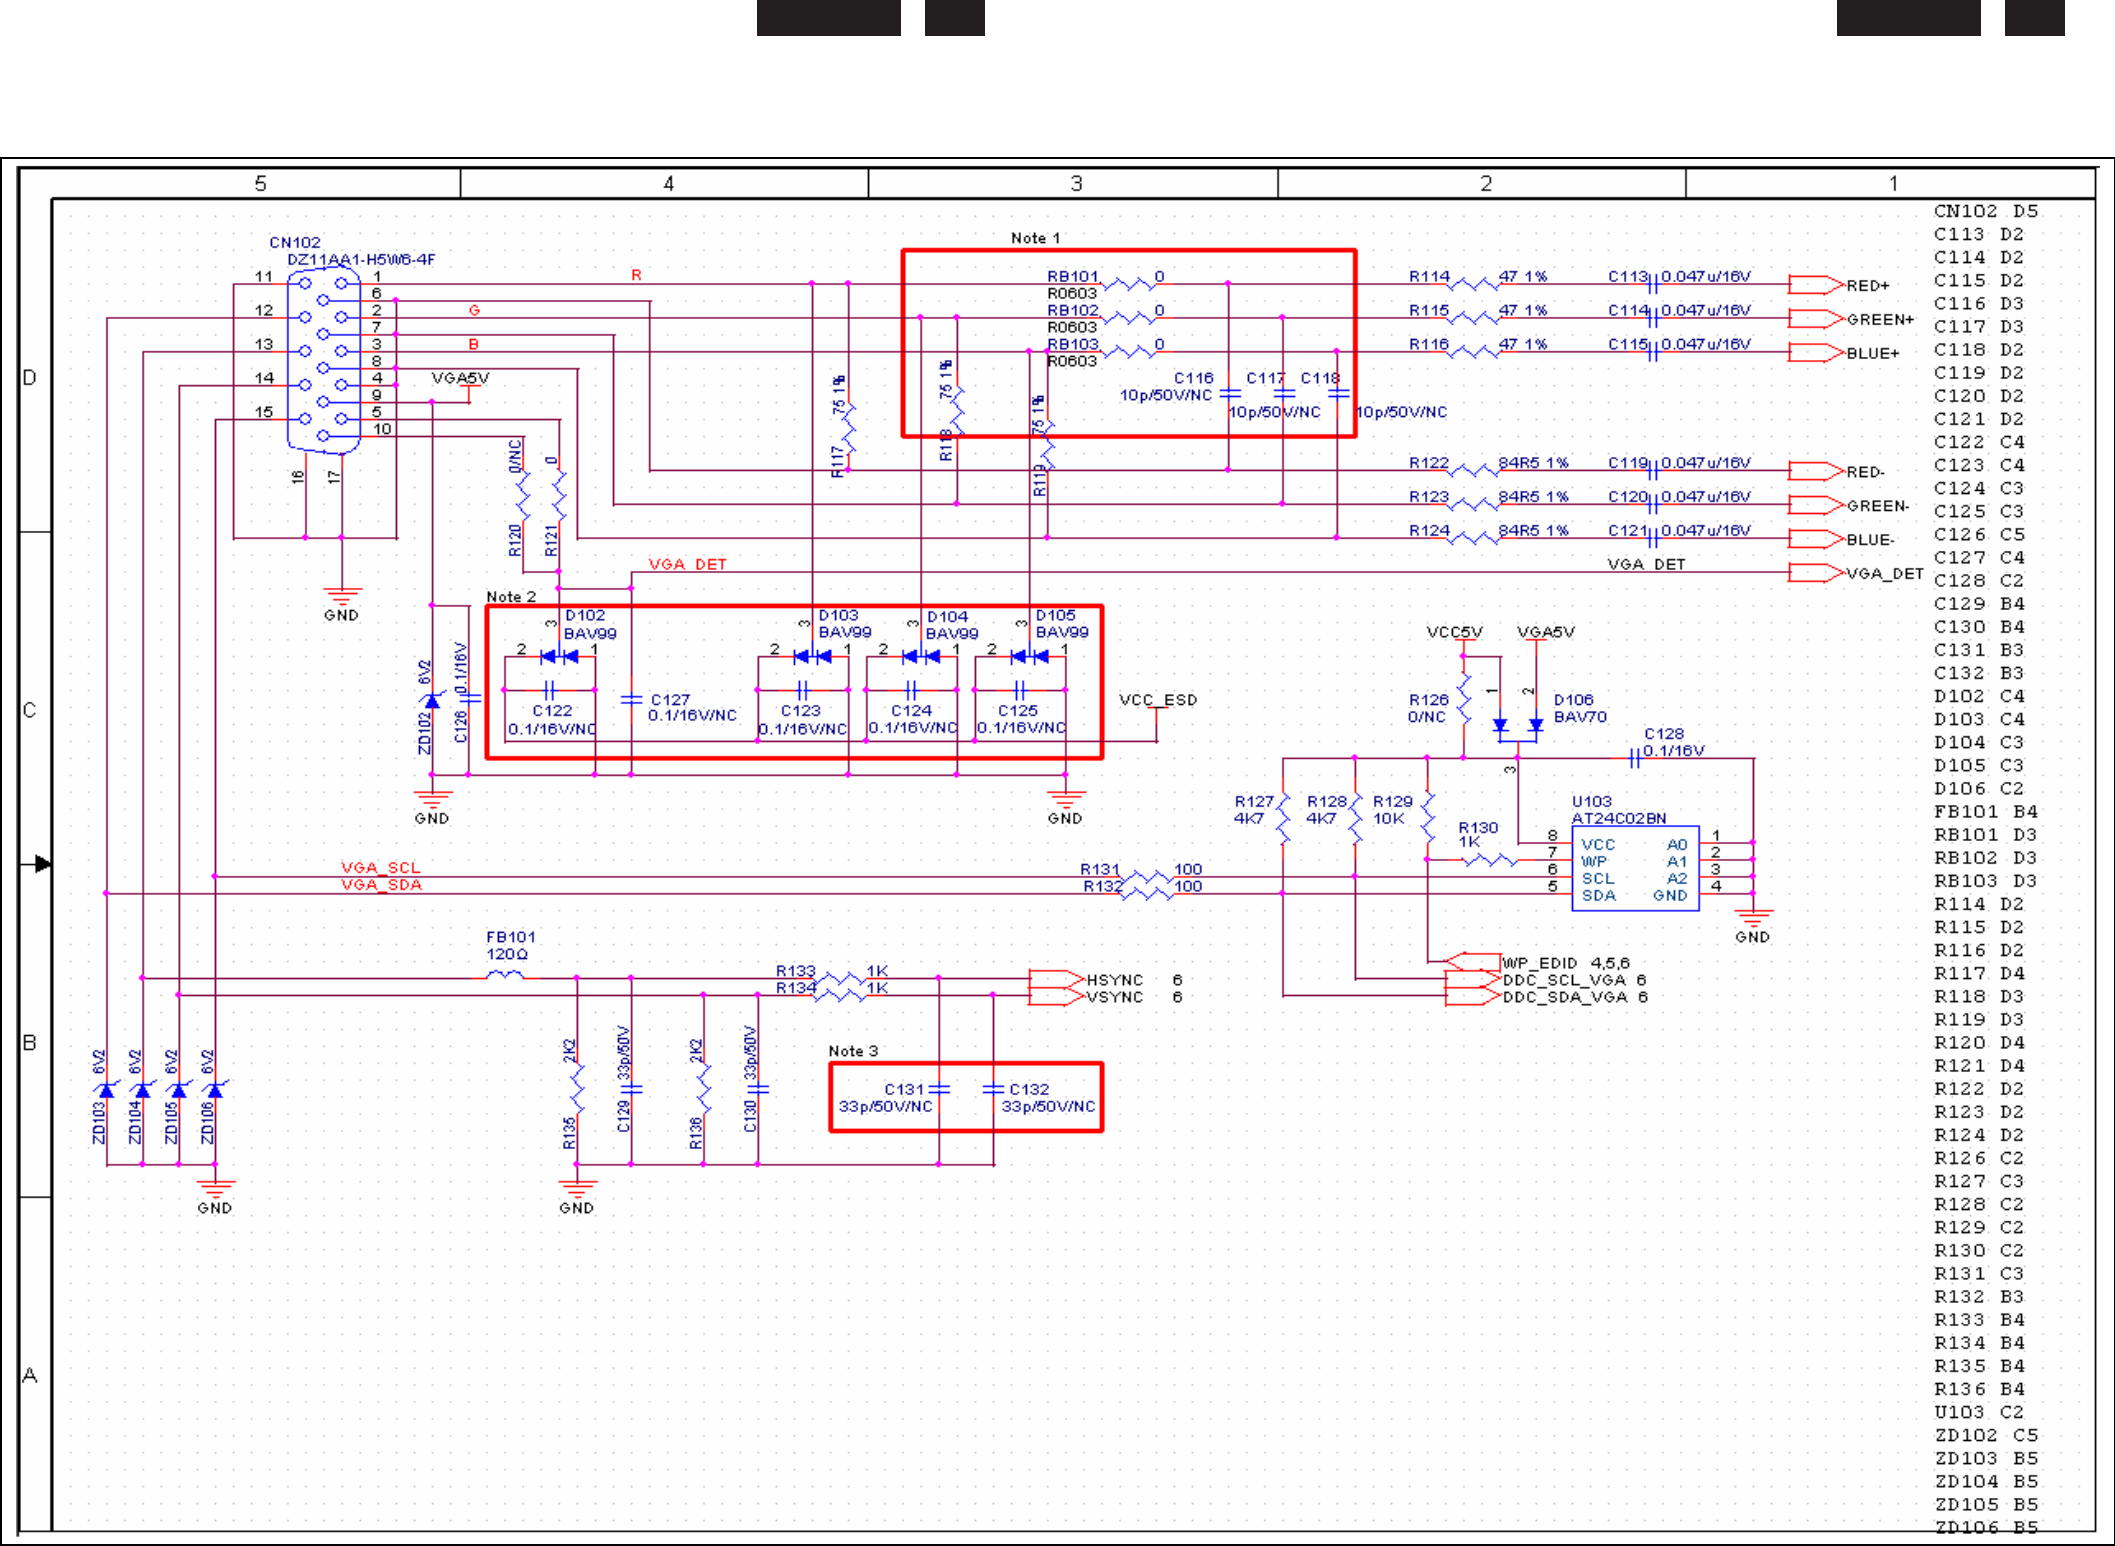Select the row C label on left border

tap(30, 710)
